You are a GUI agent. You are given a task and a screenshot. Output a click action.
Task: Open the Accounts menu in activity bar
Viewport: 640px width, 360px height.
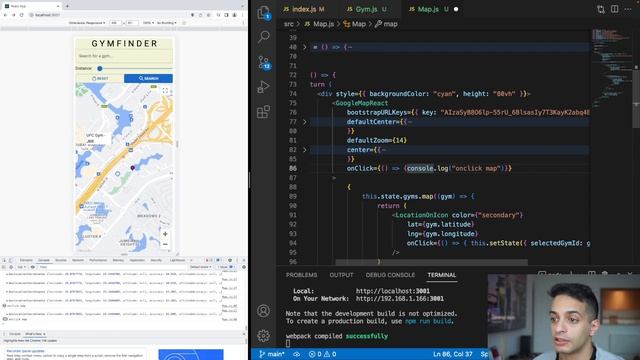(264, 311)
